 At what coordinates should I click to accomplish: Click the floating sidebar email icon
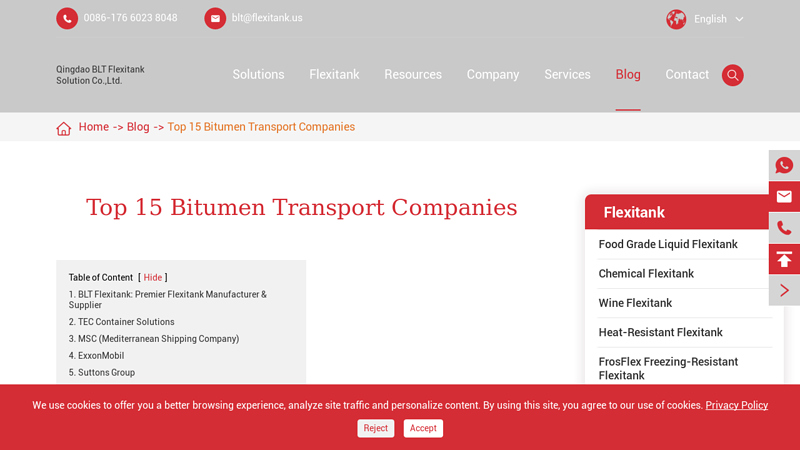point(784,196)
